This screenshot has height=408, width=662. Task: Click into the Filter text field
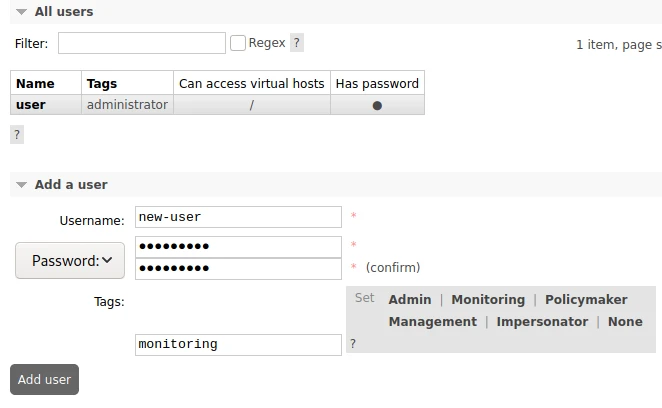tap(141, 43)
